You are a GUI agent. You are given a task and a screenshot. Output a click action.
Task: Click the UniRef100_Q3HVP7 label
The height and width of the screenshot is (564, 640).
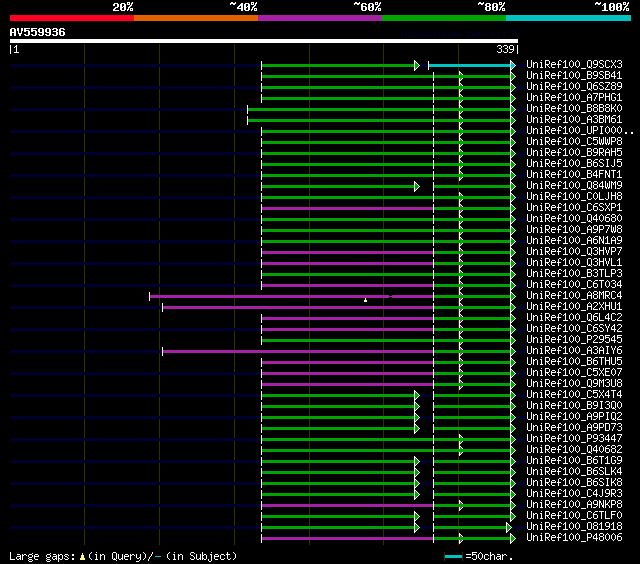tap(574, 252)
